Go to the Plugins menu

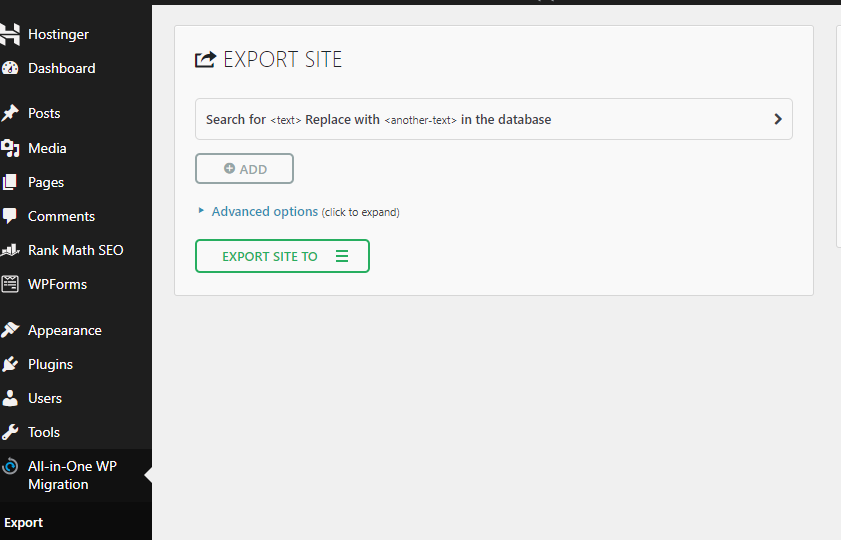coord(50,365)
